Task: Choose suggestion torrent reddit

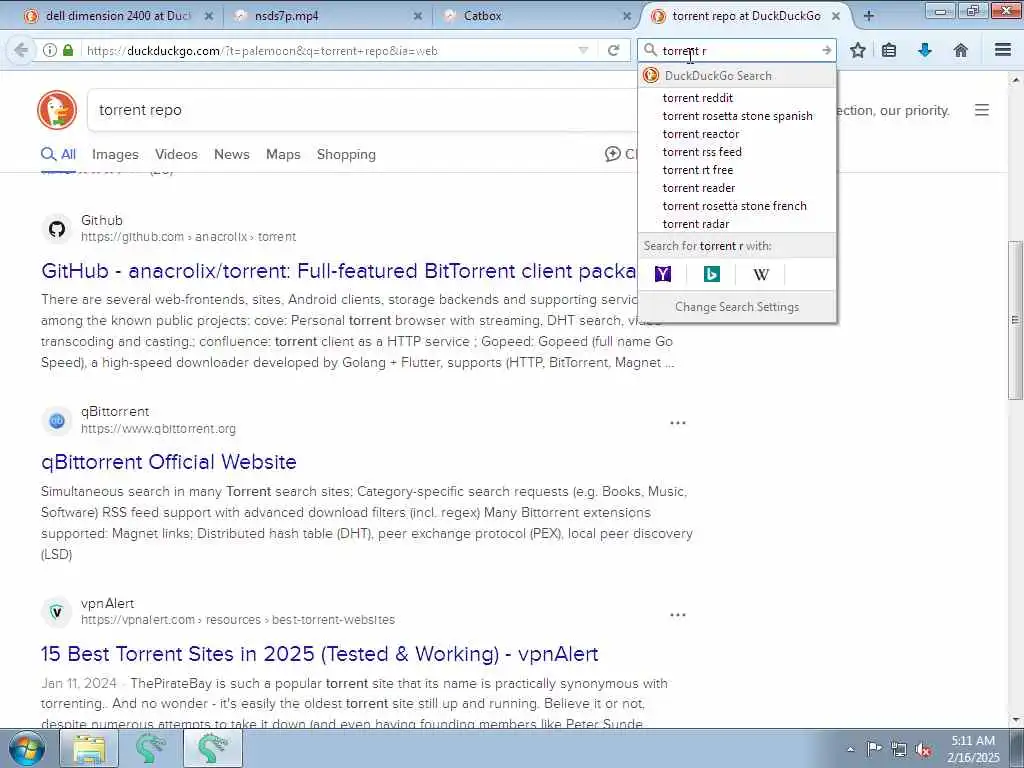Action: click(737, 98)
